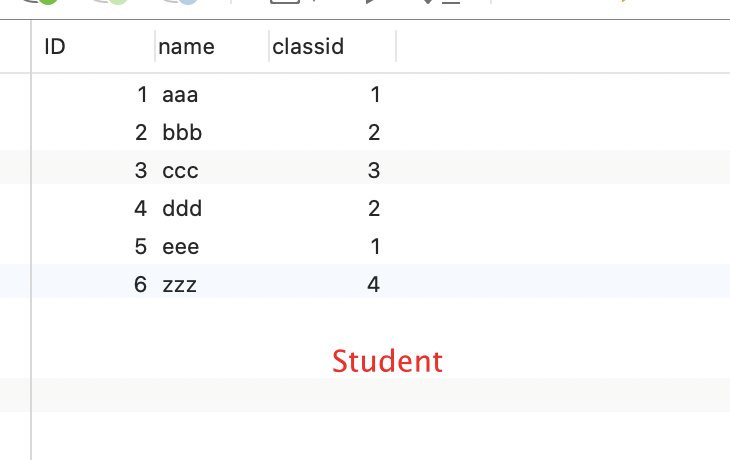Image resolution: width=730 pixels, height=460 pixels.
Task: Select classid cell in the aaa row
Action: (x=375, y=95)
